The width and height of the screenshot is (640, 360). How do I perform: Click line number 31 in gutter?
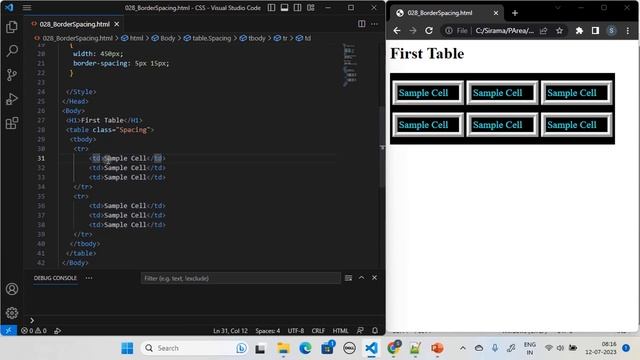coord(41,158)
